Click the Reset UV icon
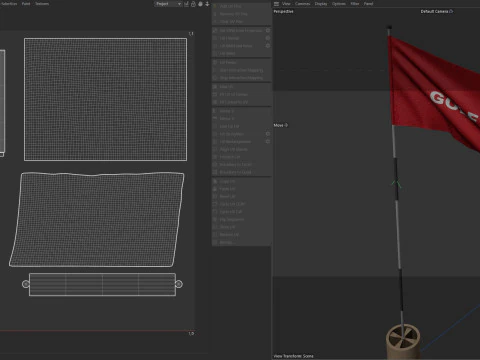 coord(215,197)
